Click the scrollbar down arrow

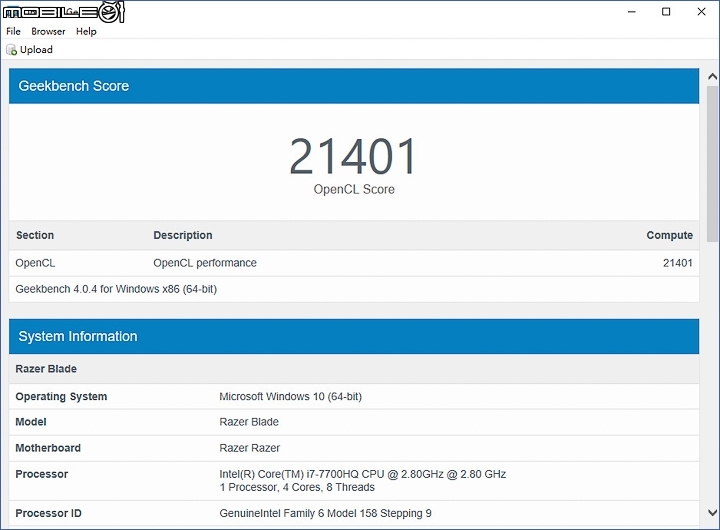[x=713, y=513]
